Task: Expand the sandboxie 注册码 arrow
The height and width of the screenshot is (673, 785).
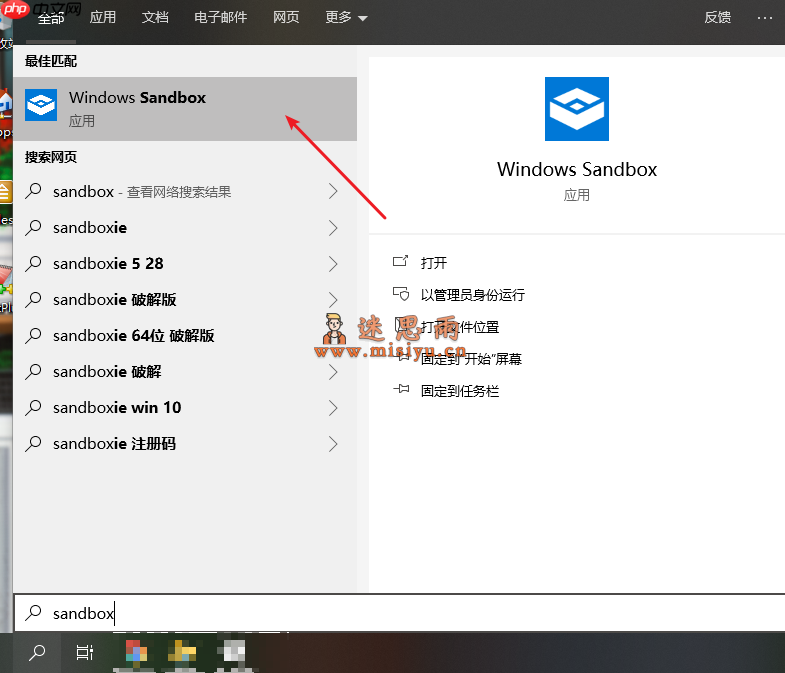Action: point(333,444)
